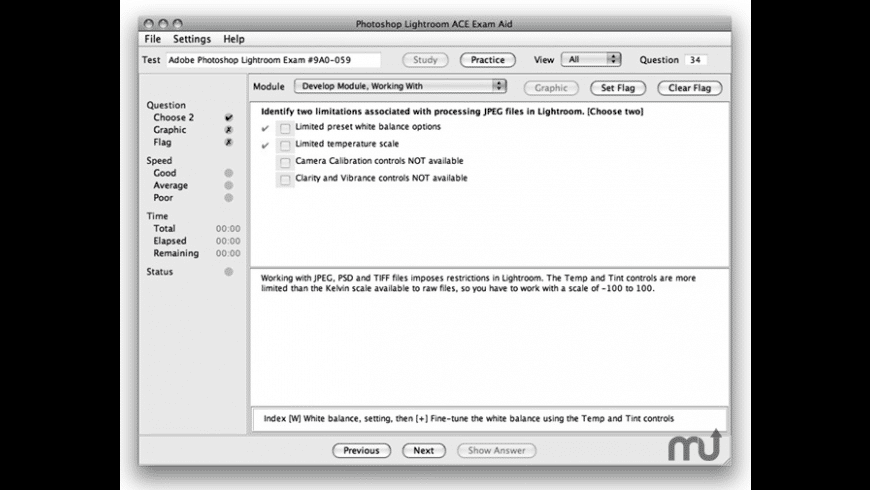
Task: Click the checkmark beside Limited temperature scale
Action: pyautogui.click(x=265, y=145)
